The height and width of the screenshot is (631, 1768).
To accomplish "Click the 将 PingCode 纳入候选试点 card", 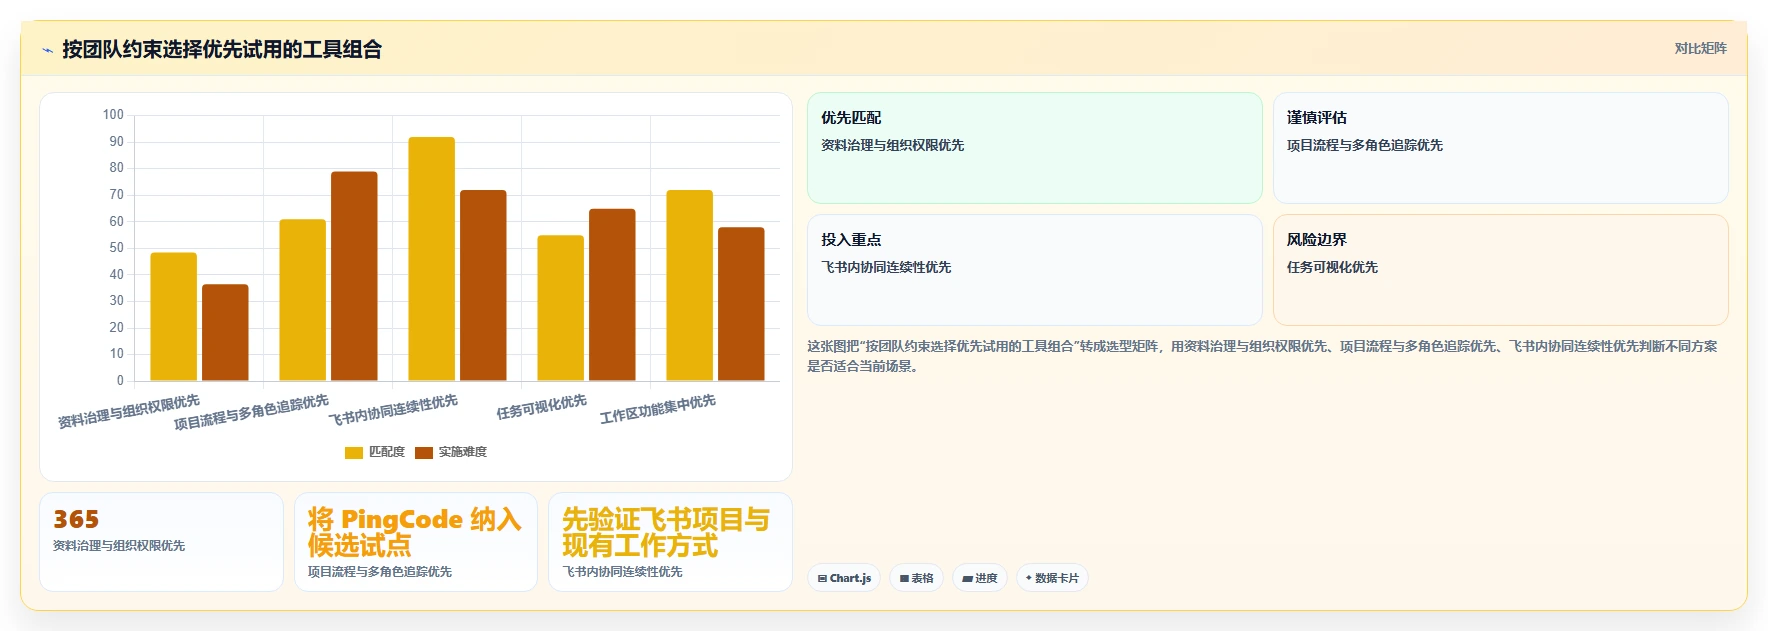I will [416, 542].
